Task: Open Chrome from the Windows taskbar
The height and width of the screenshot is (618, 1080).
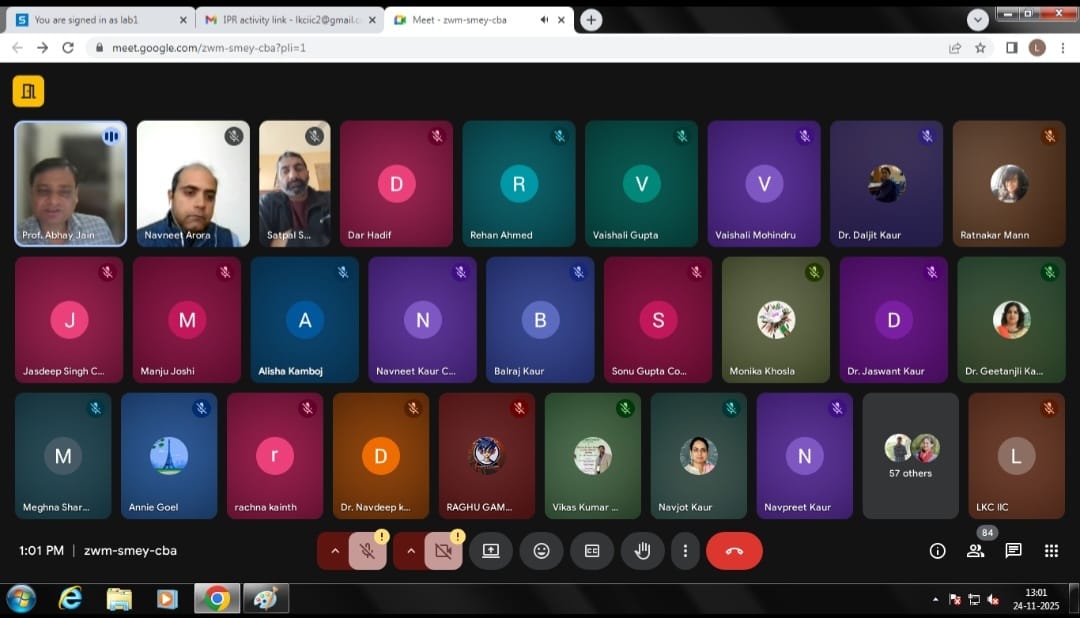Action: 216,599
